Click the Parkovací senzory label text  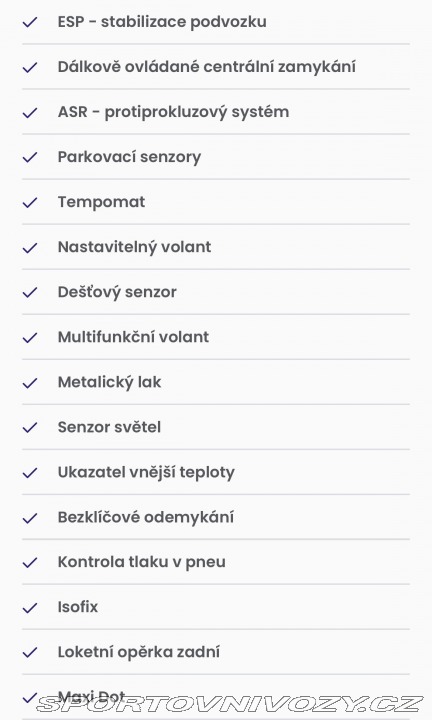coord(129,157)
